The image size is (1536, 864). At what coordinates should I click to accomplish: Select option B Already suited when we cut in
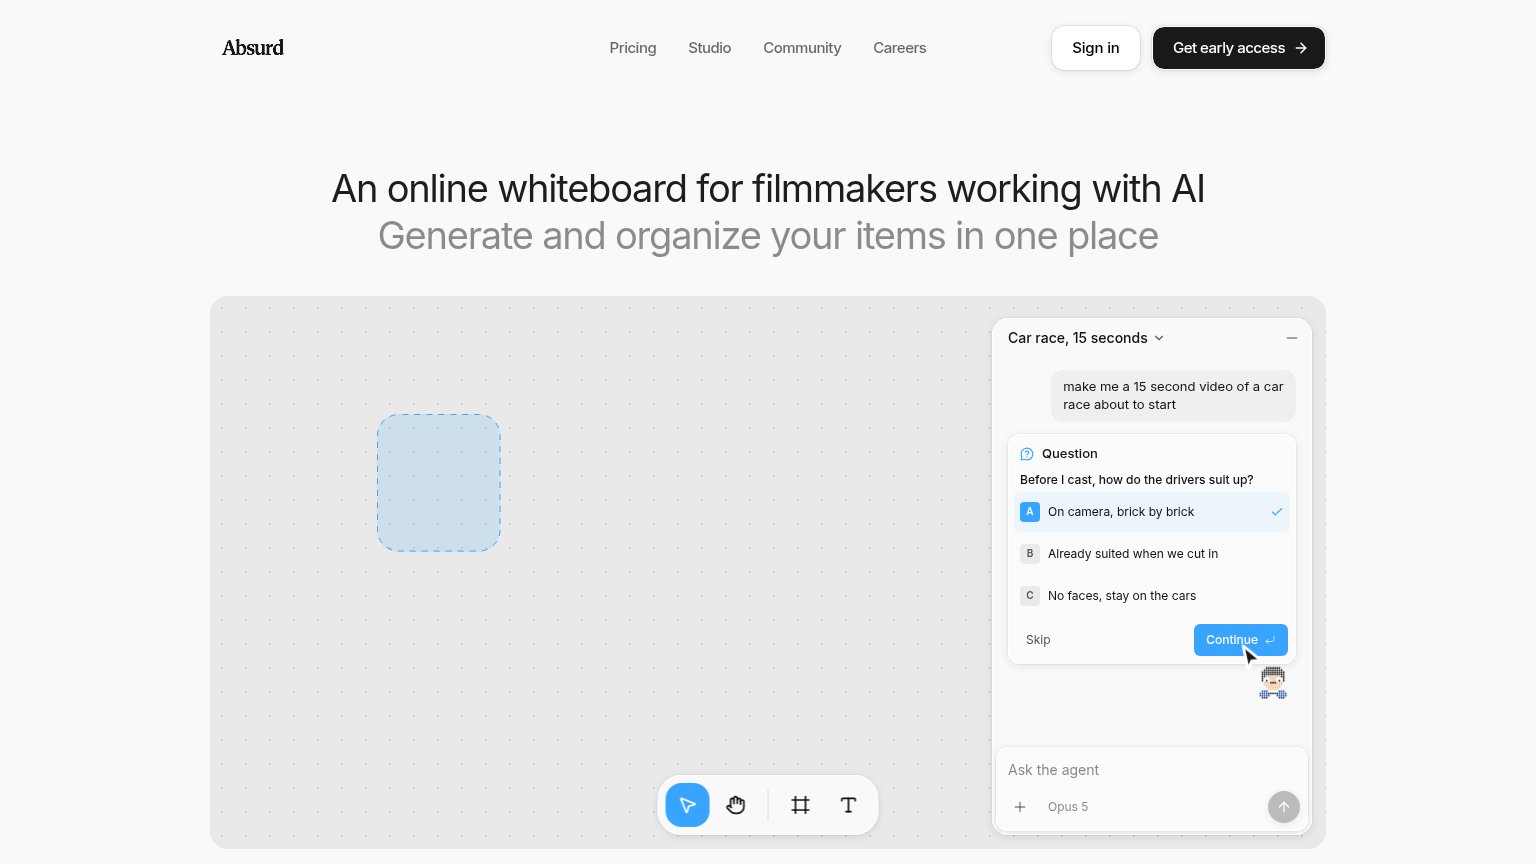tap(1152, 554)
